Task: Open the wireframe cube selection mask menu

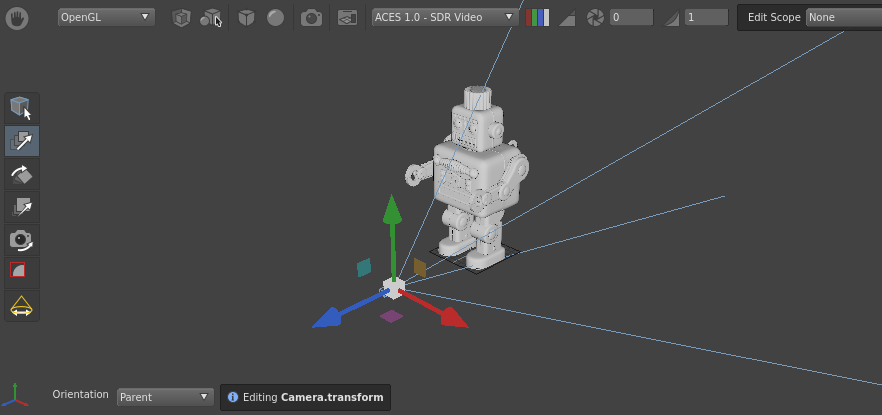Action: 181,18
